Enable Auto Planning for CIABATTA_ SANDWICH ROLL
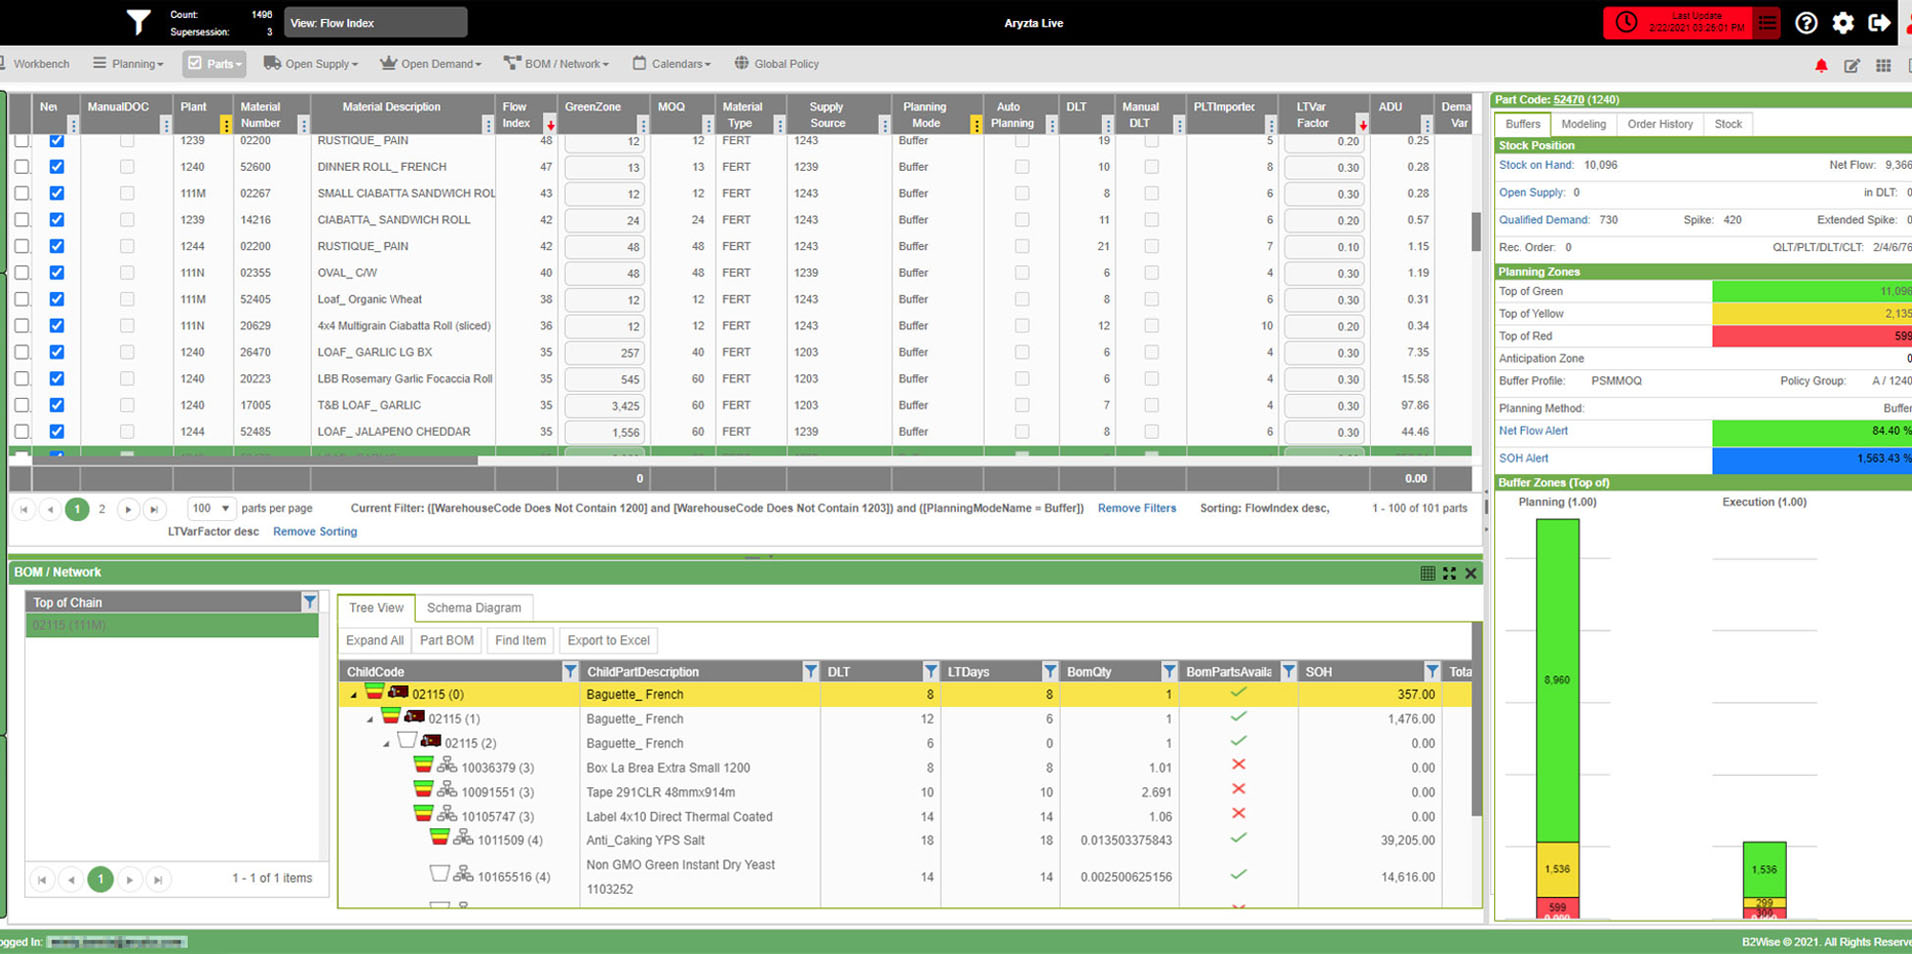1912x954 pixels. (x=1022, y=220)
